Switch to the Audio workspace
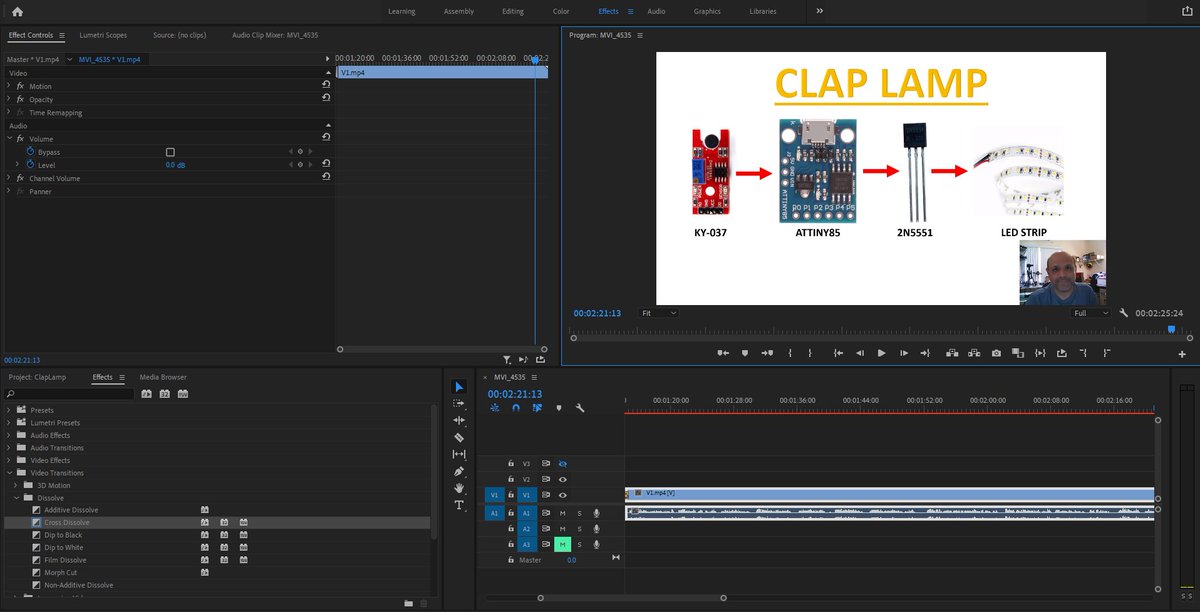1200x612 pixels. [x=656, y=11]
